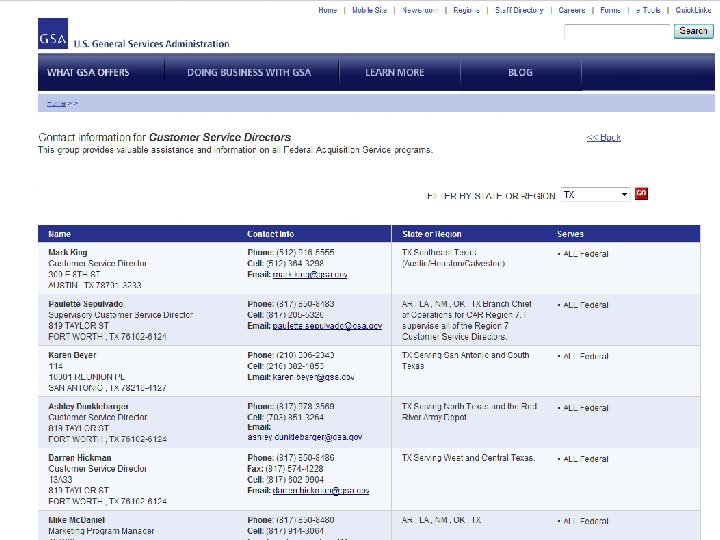Open the LEARN MORE menu

(394, 72)
